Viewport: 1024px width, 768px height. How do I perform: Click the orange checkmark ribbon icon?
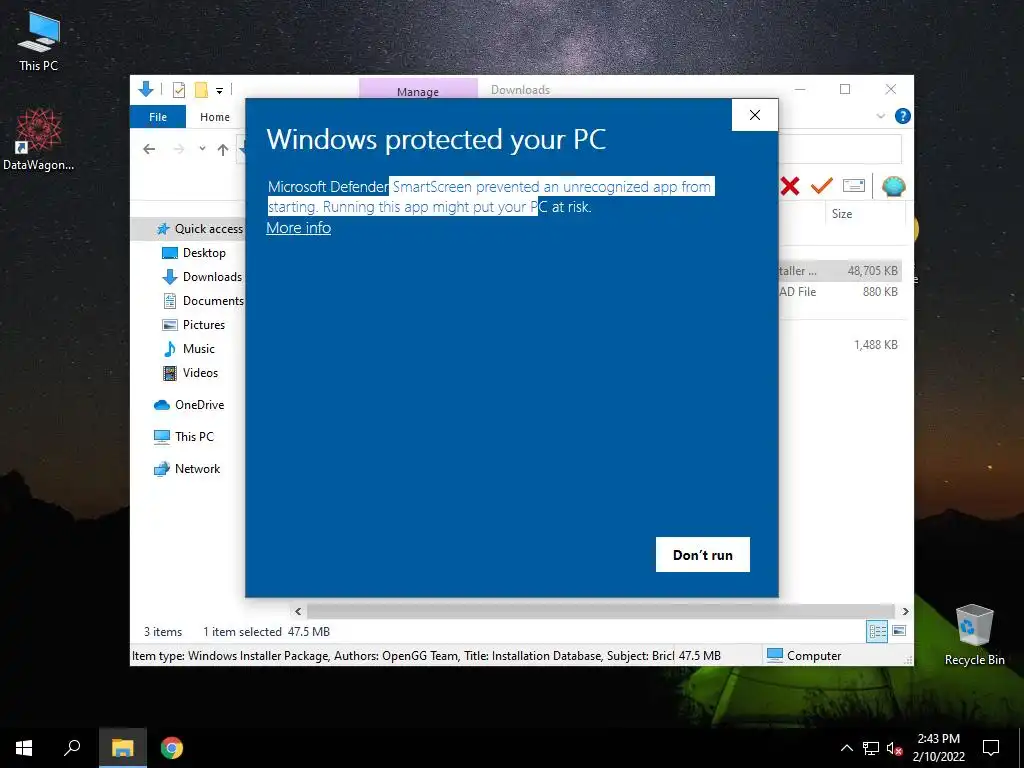(822, 186)
